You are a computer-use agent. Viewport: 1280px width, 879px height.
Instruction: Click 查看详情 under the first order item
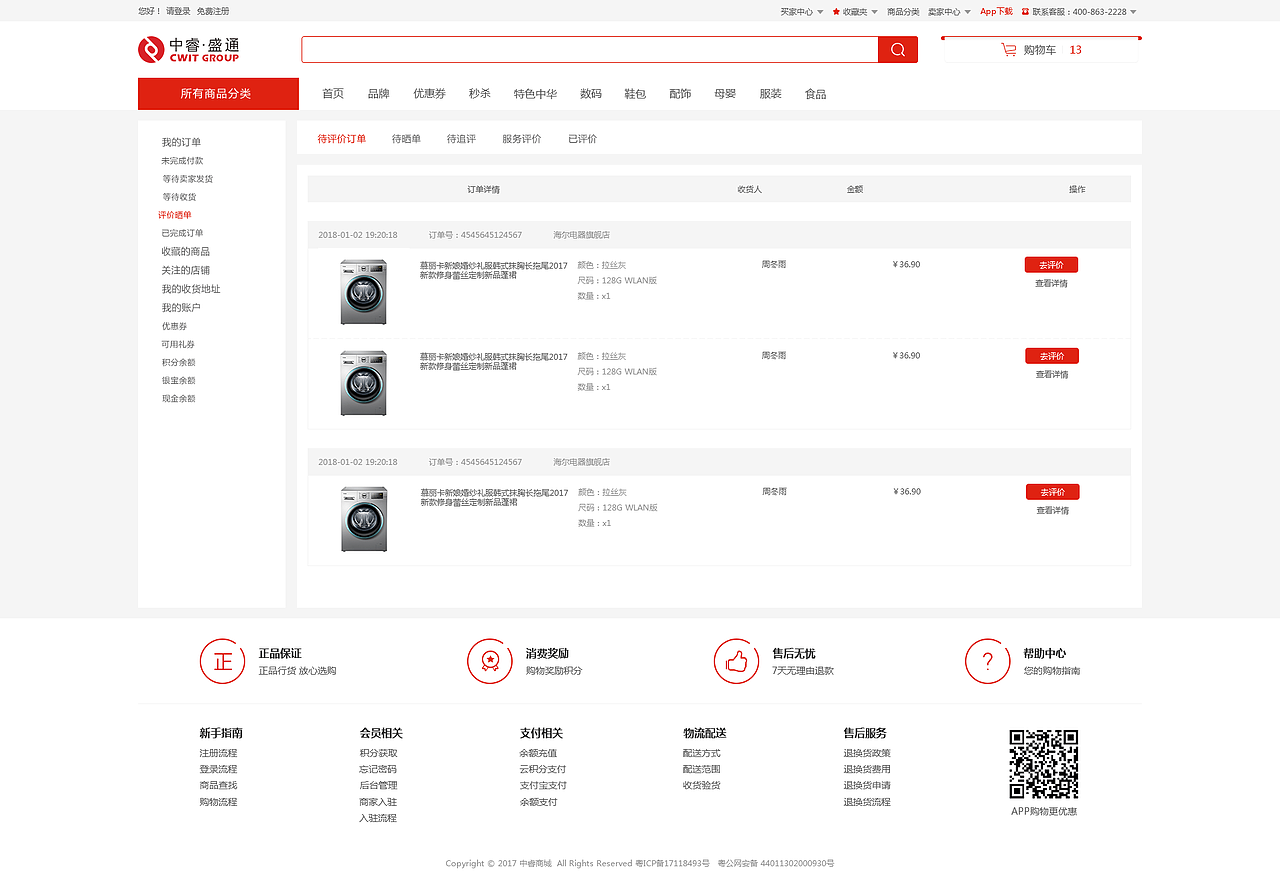point(1051,283)
